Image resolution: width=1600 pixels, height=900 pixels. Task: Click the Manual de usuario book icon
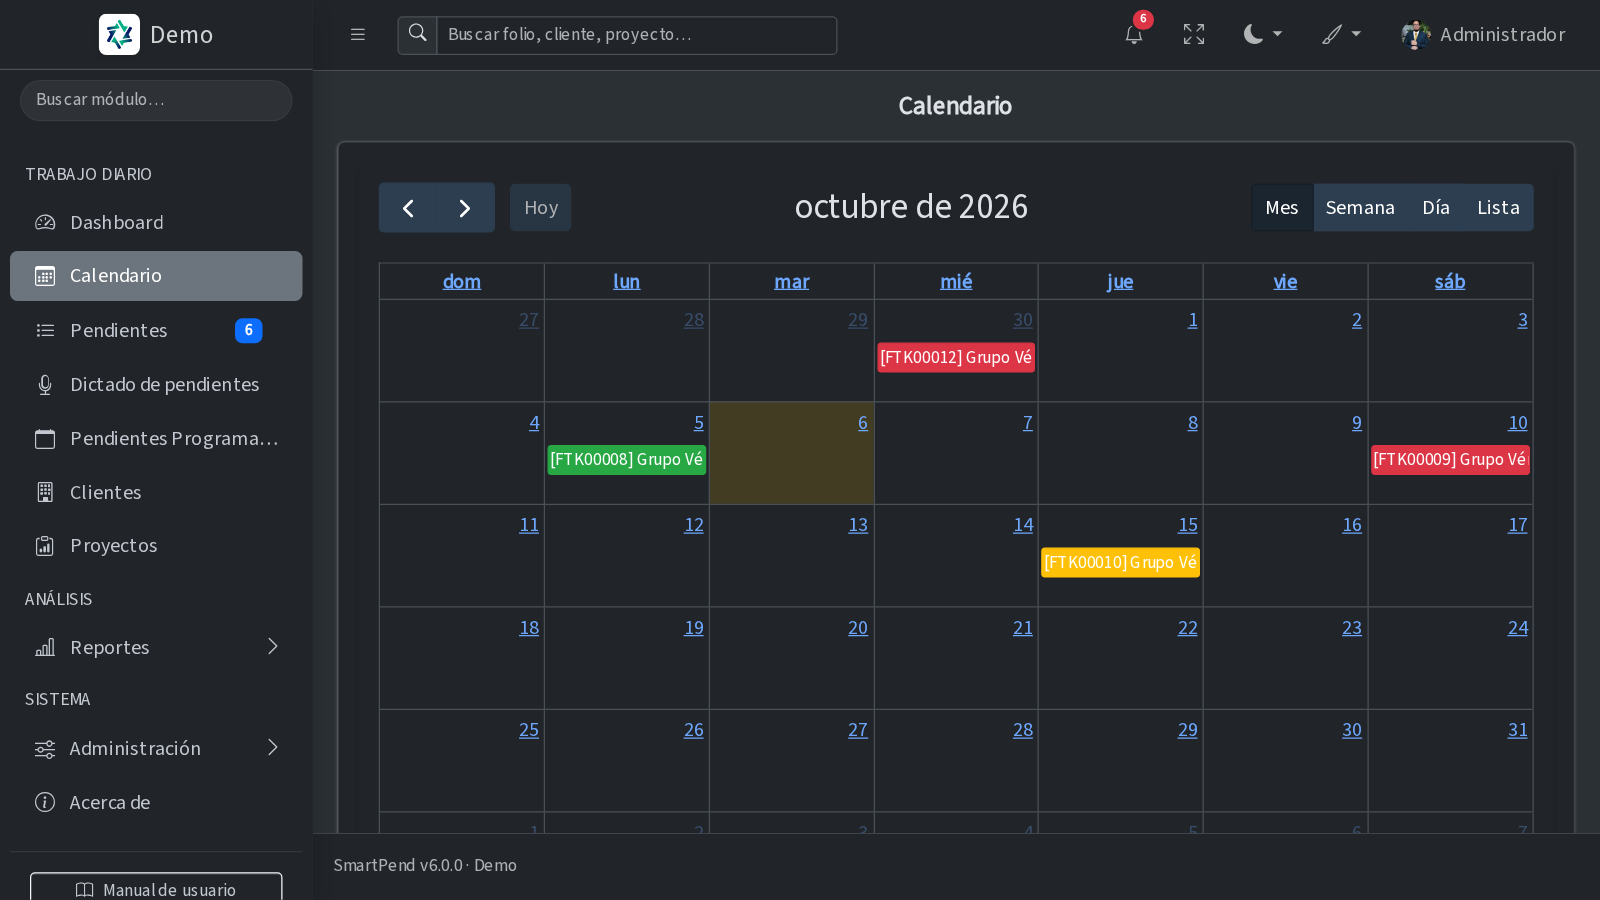85,890
